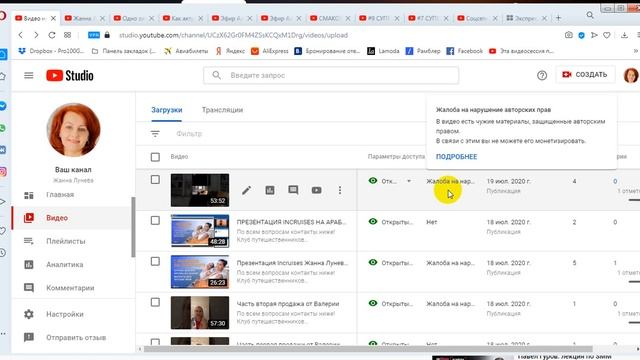
Task: Click the edit pencil icon on first video
Action: tap(246, 190)
